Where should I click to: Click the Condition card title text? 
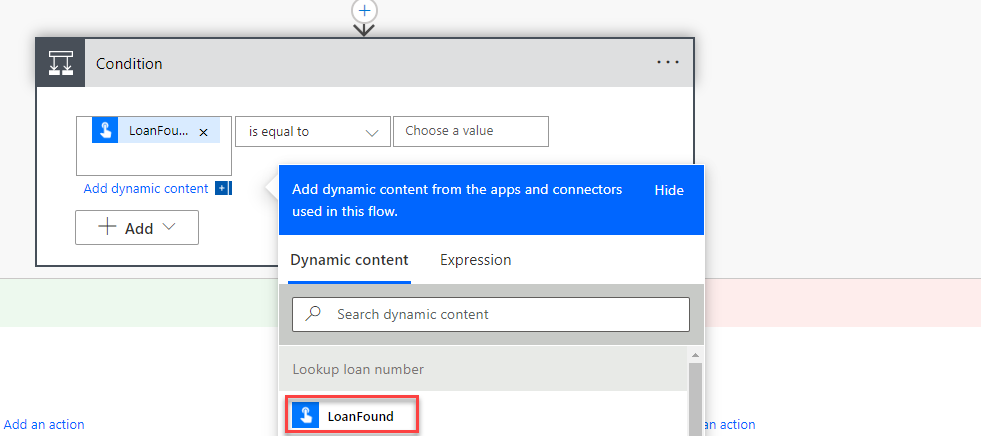[129, 64]
